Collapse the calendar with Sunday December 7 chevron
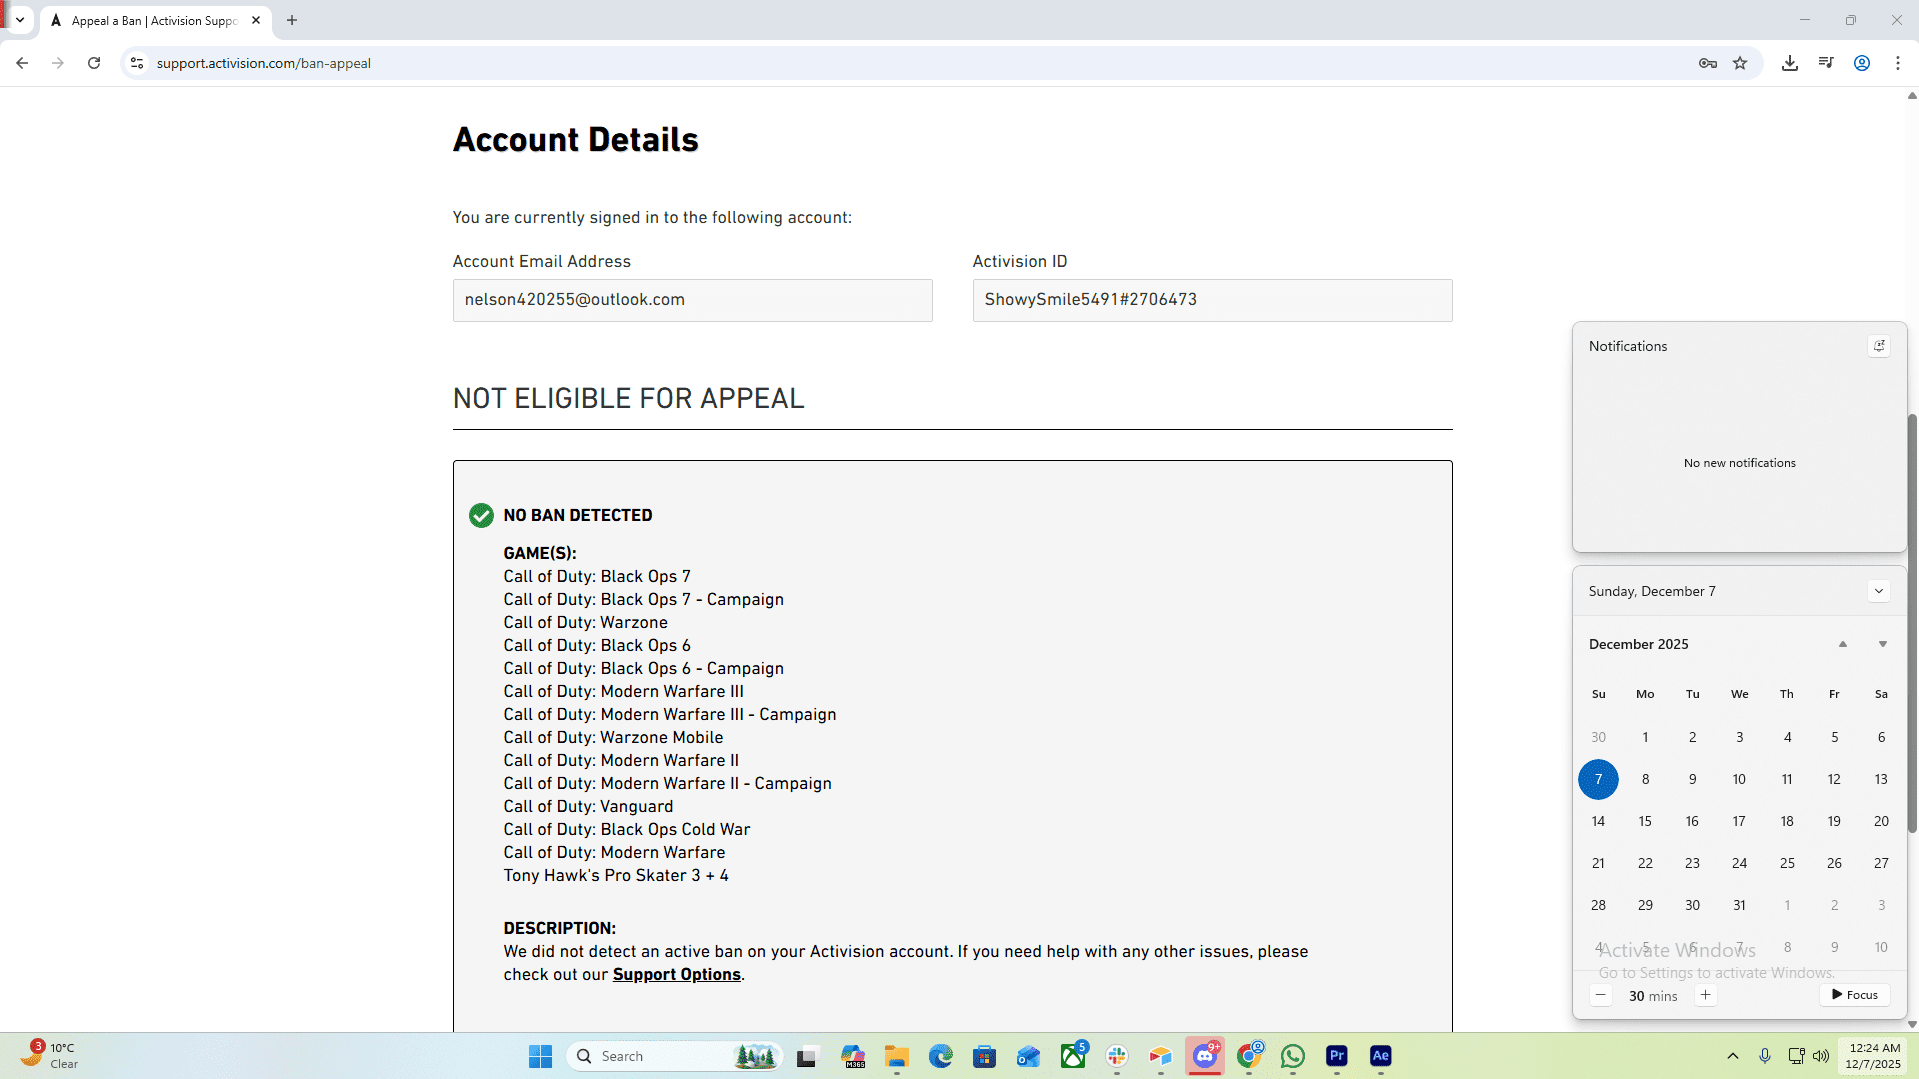 click(1879, 591)
